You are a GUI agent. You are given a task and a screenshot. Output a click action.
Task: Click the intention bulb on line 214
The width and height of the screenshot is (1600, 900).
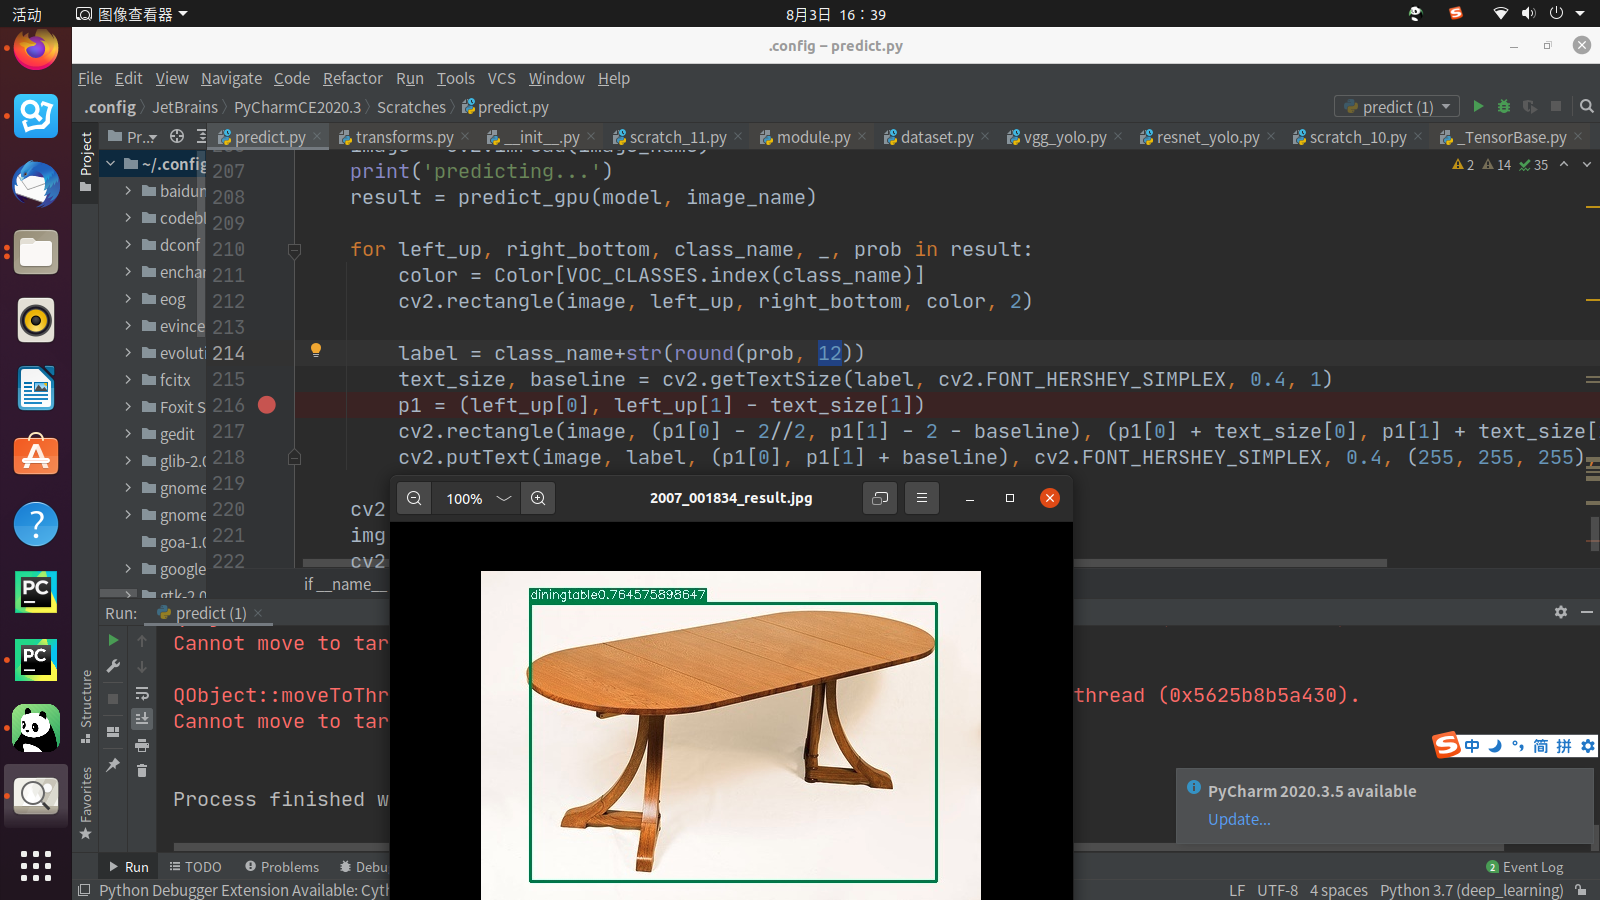316,350
